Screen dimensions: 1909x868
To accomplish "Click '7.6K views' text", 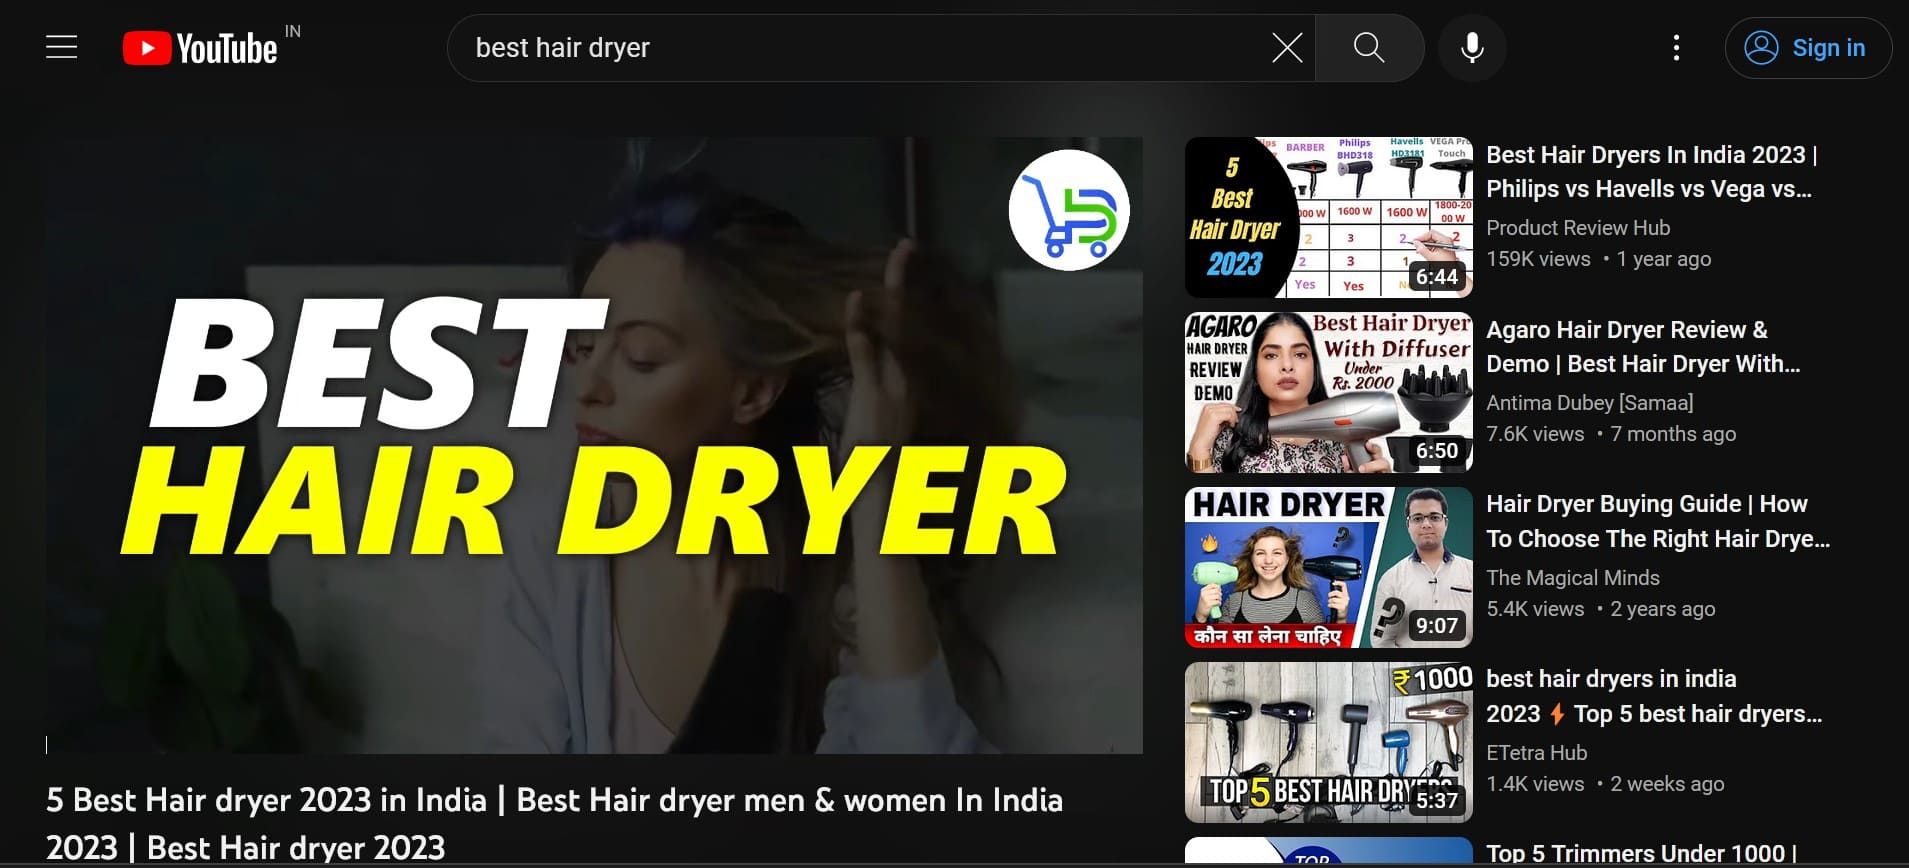I will pos(1535,433).
